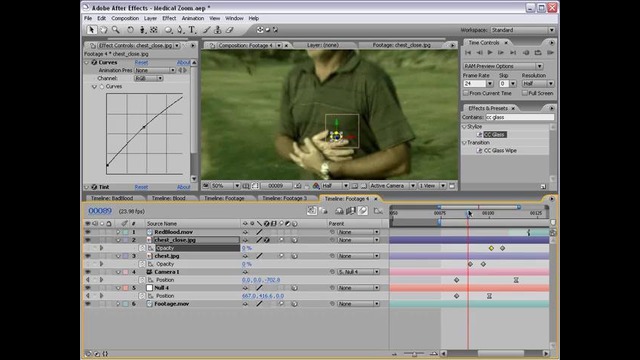Image resolution: width=640 pixels, height=360 pixels.
Task: Select the Hand tool
Action: pos(103,30)
